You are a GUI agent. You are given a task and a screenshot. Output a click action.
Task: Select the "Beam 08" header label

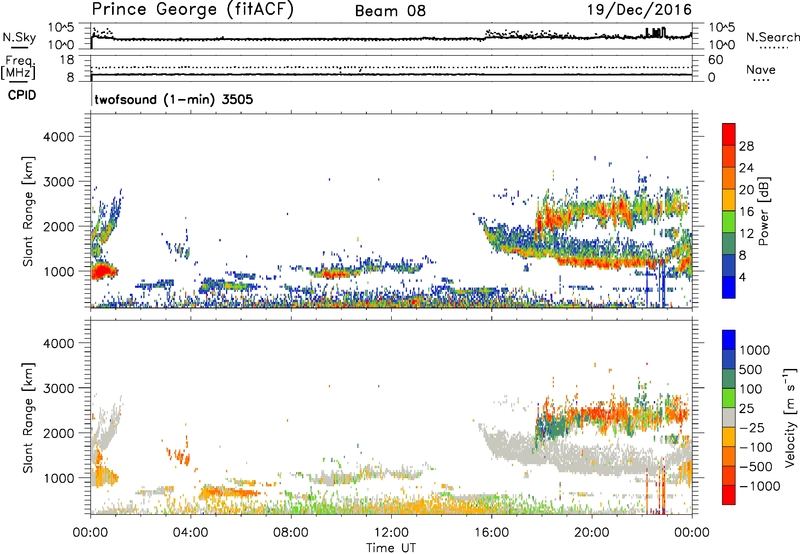(390, 11)
